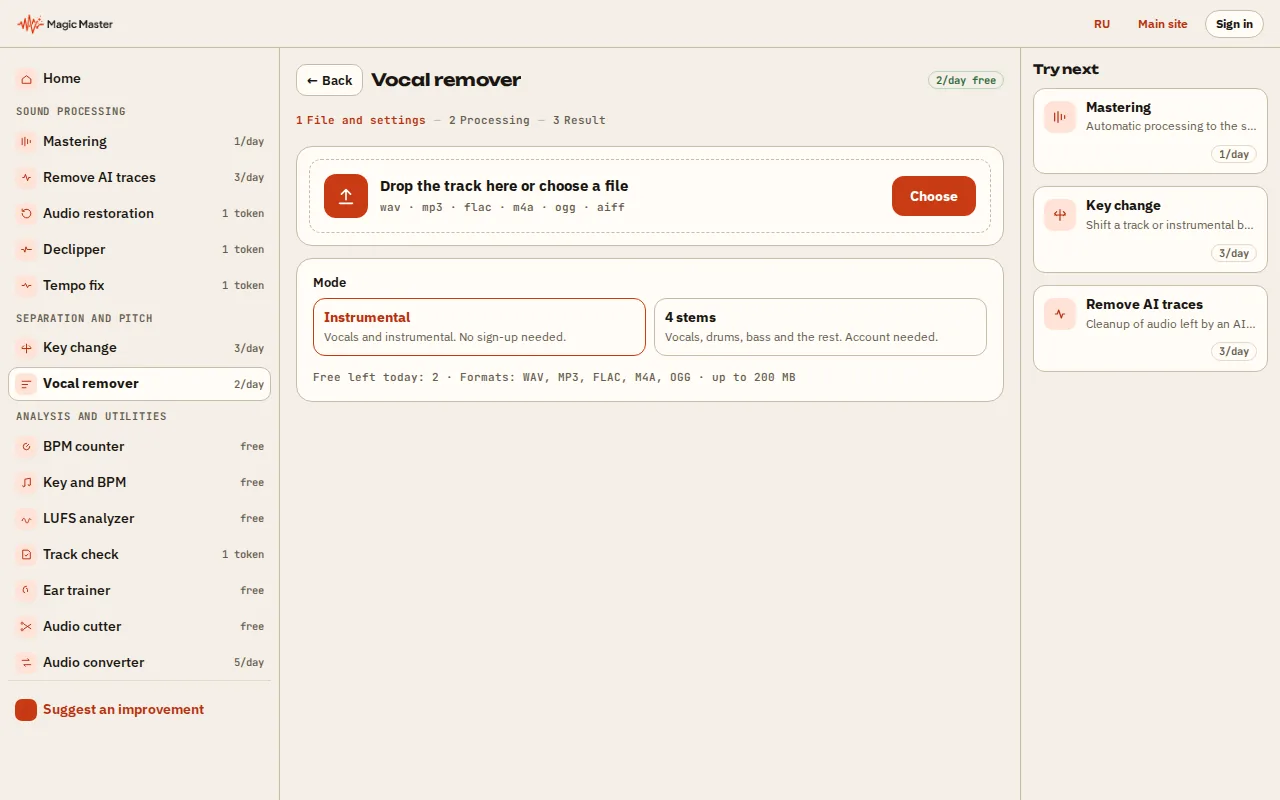
Task: Click the orange upload arrow icon
Action: 346,196
